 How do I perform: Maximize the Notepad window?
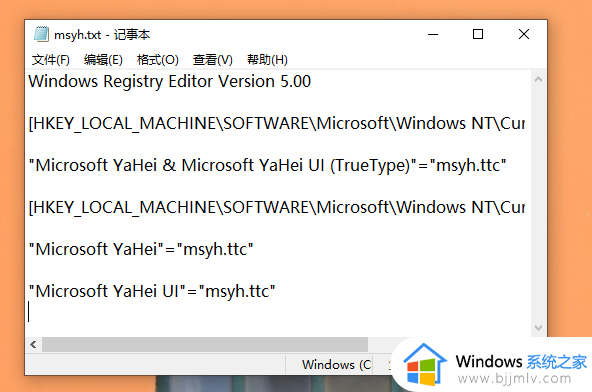click(x=478, y=34)
